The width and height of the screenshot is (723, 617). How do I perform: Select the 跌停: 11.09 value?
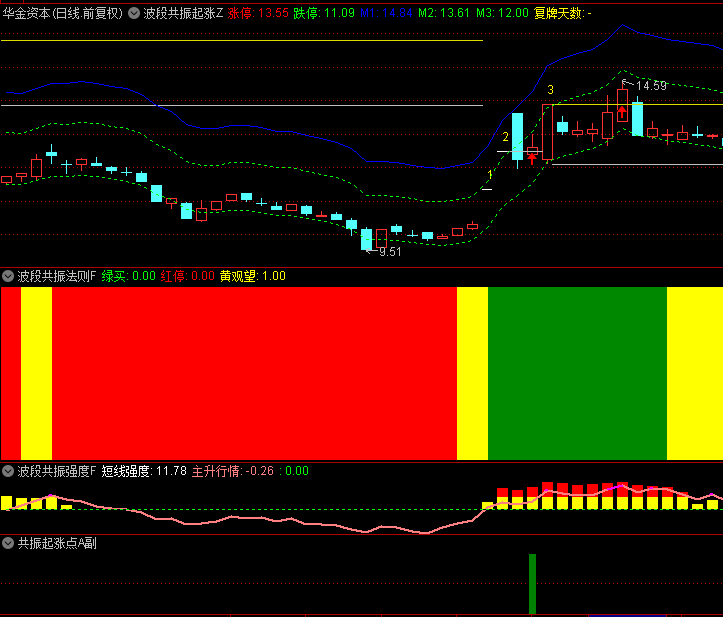324,13
